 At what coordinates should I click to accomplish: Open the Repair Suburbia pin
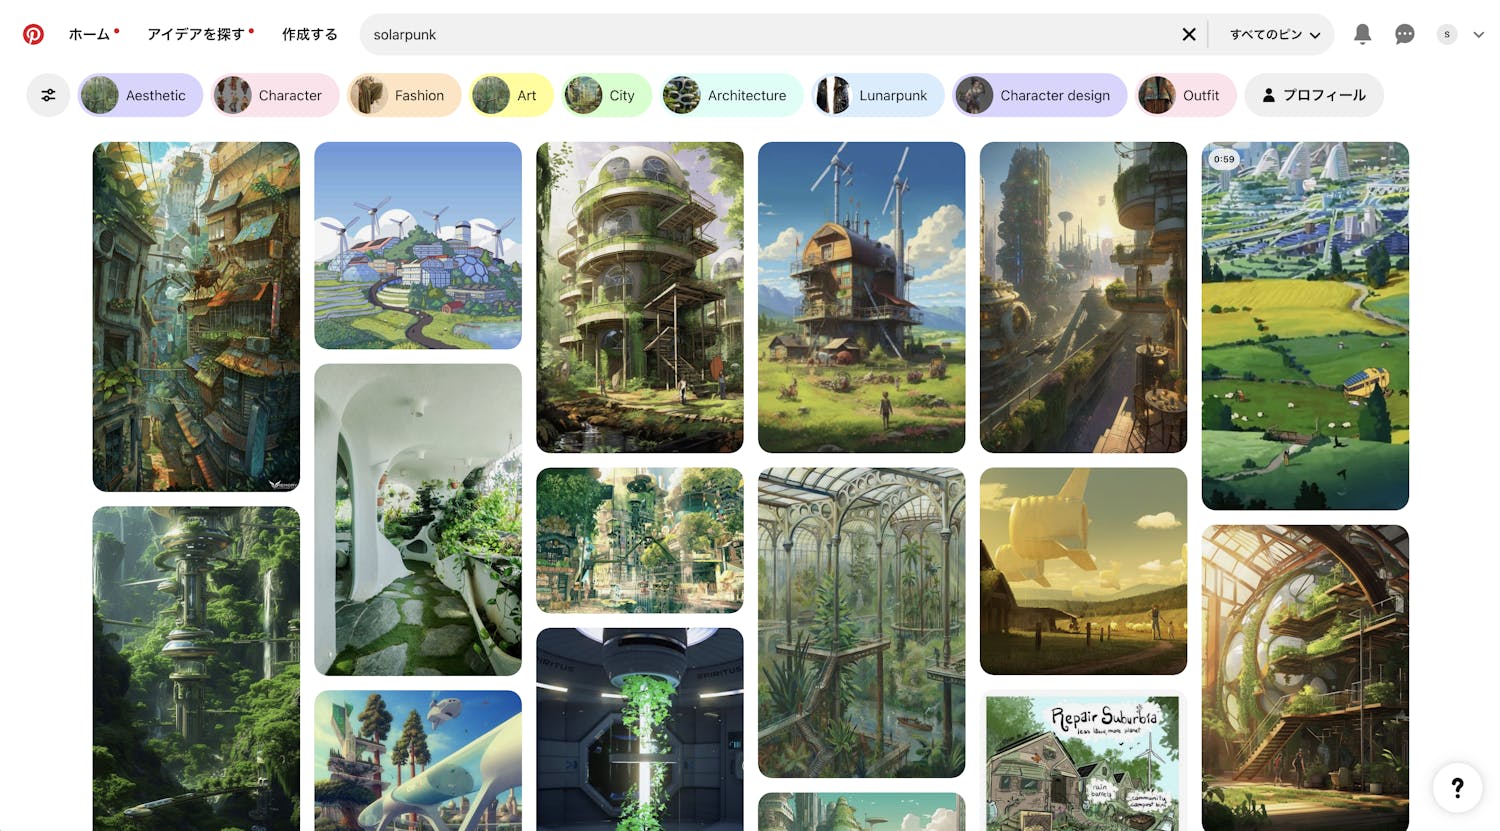(x=1083, y=762)
